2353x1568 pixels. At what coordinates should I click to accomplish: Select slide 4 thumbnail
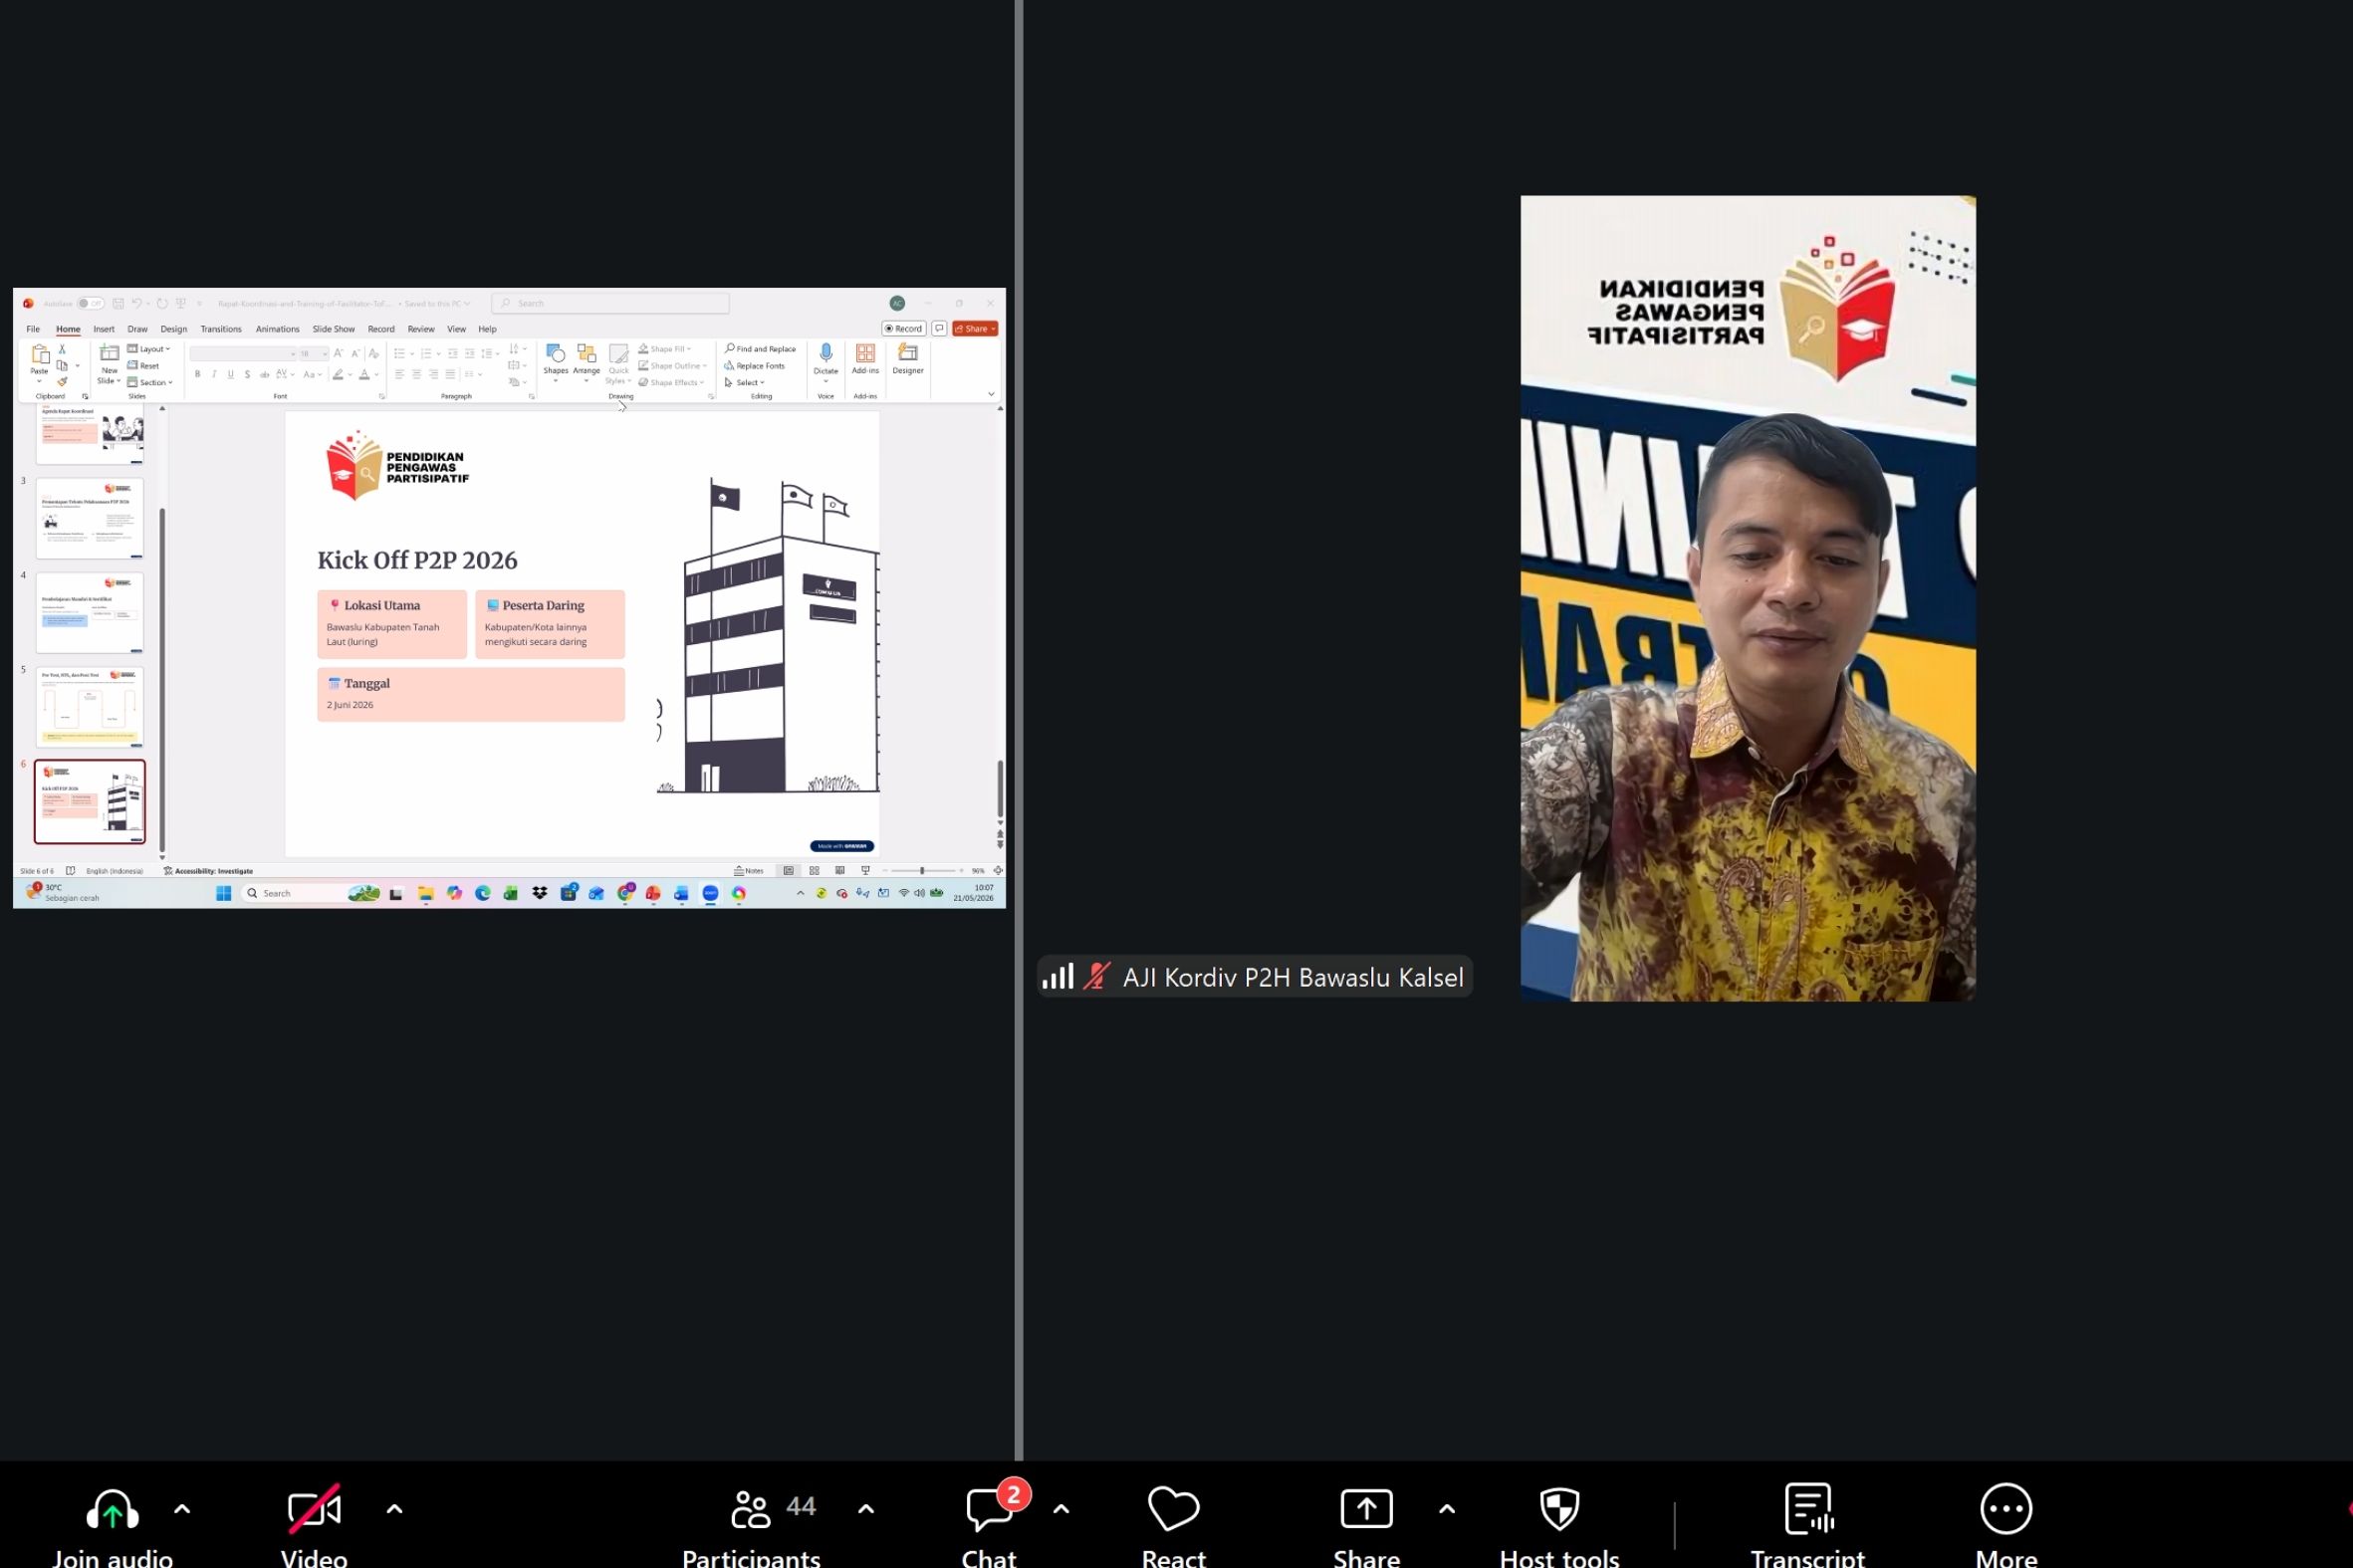coord(90,612)
